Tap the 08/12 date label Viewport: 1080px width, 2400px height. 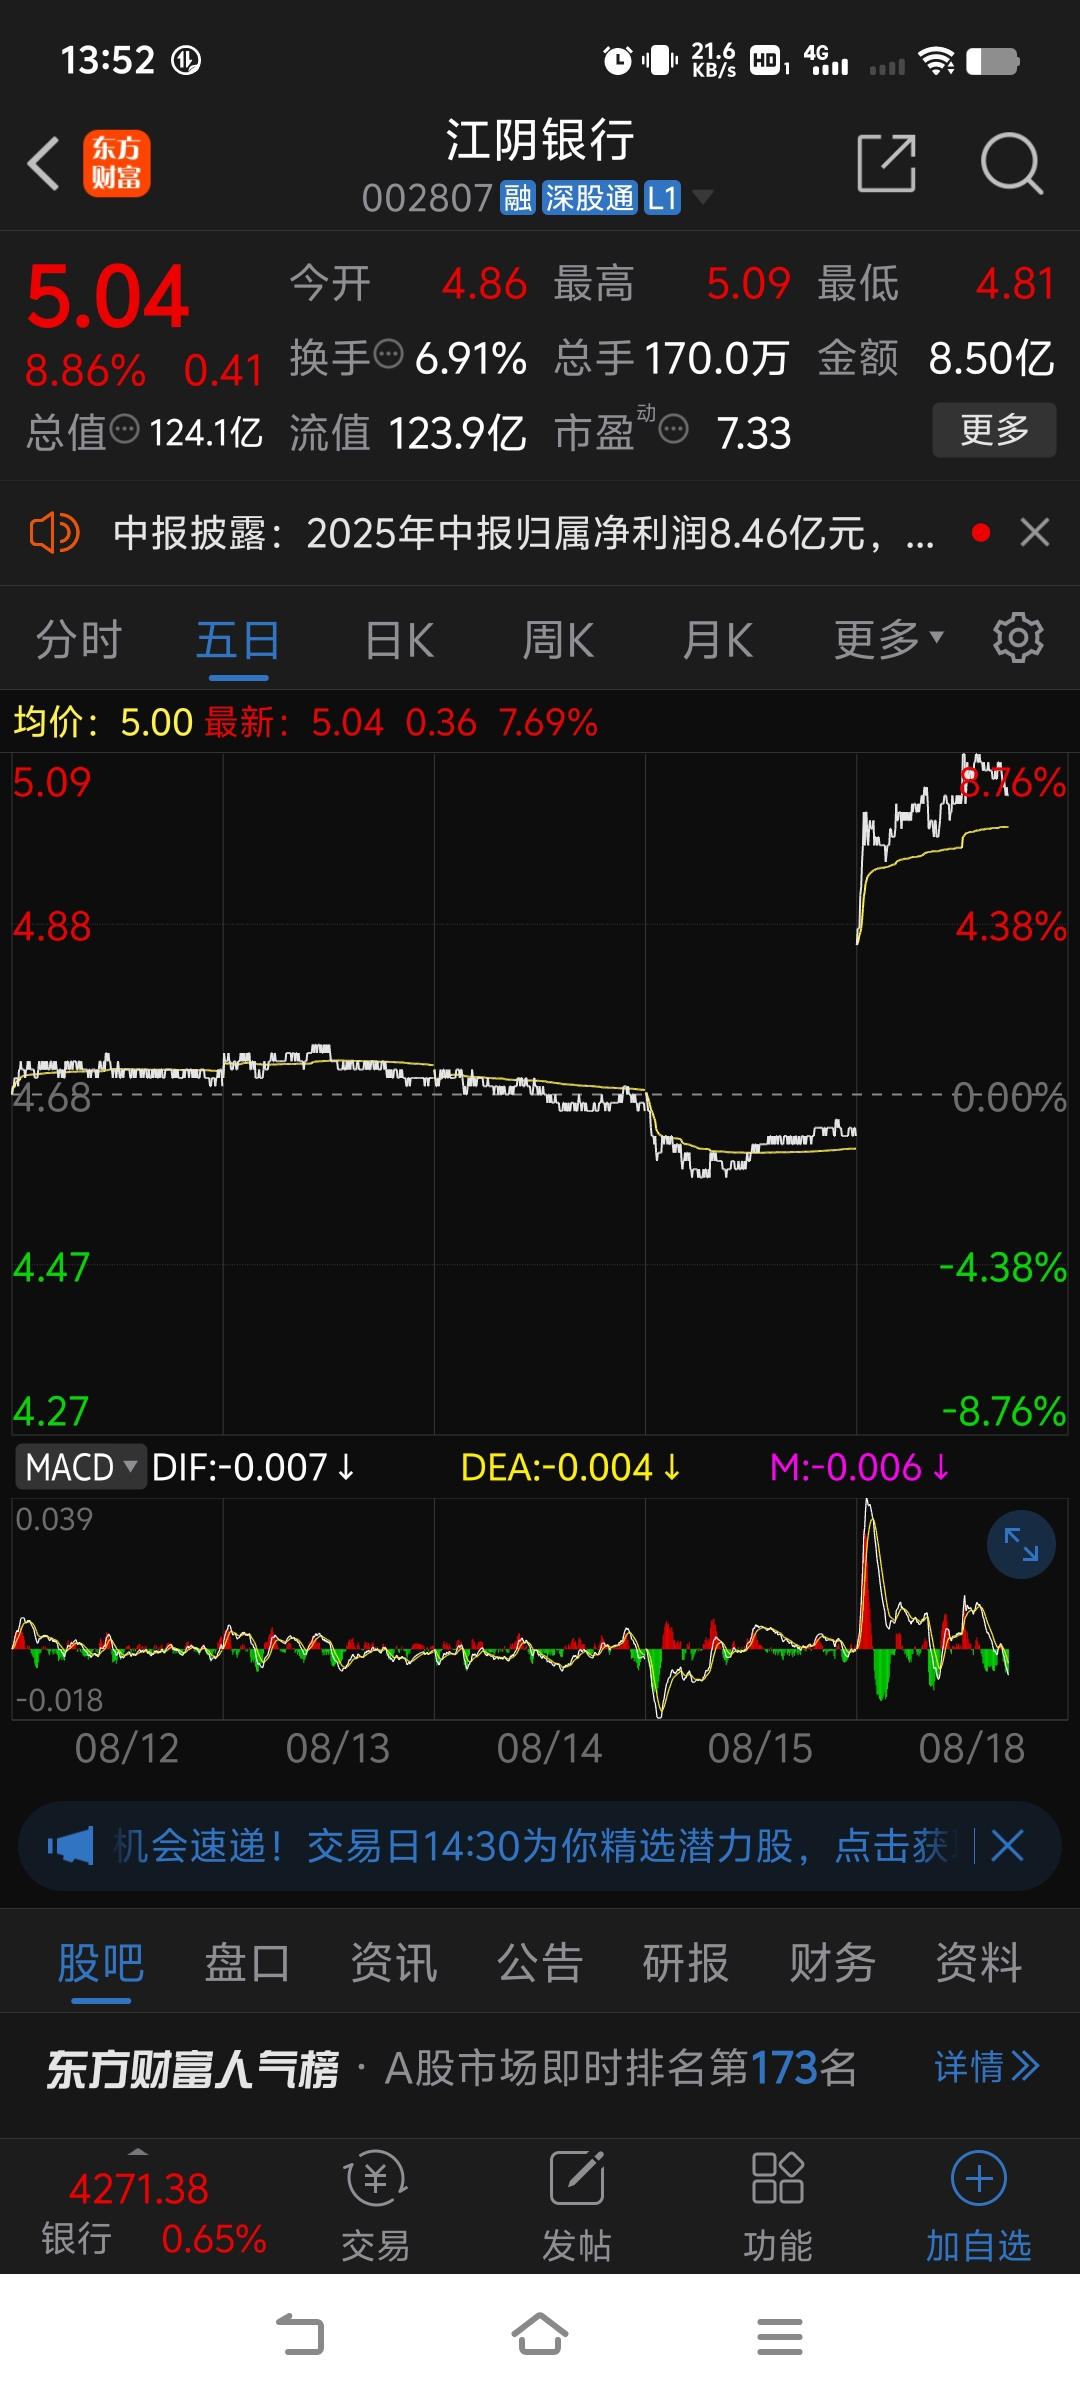click(127, 1748)
